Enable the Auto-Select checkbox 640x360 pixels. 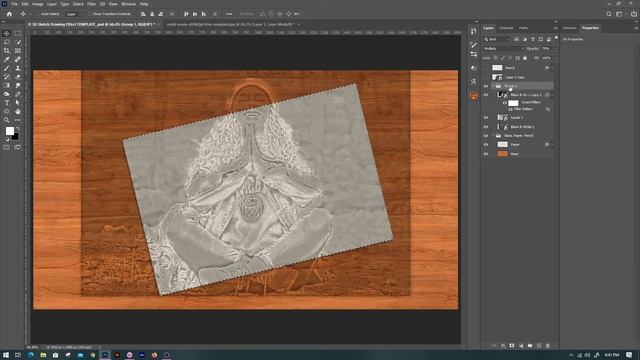click(39, 14)
